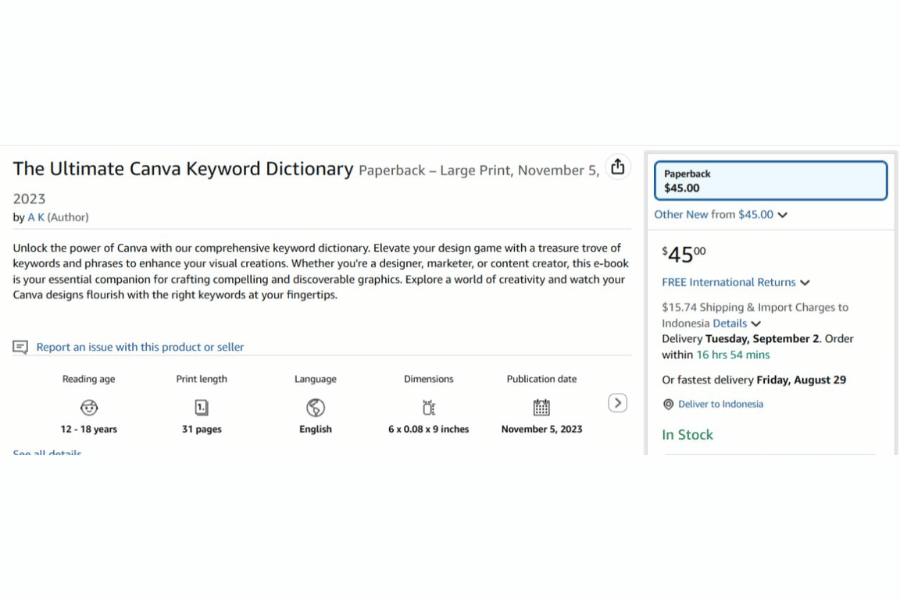Click the large $45.00 price
This screenshot has height=600, width=900.
coord(684,255)
